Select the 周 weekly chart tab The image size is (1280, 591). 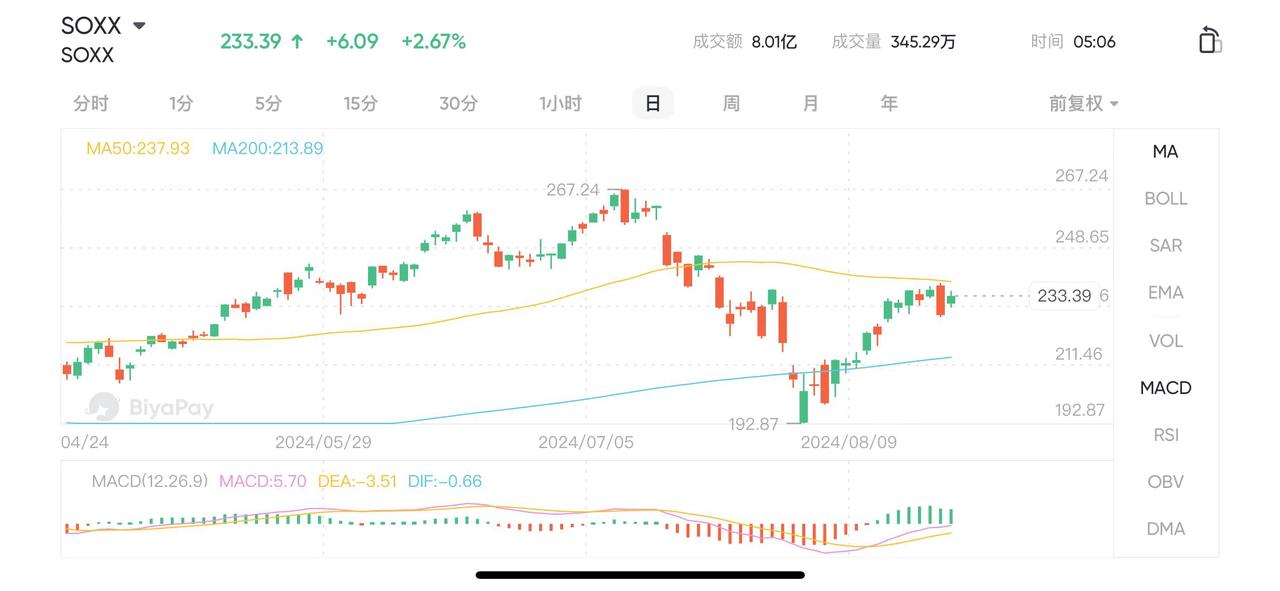tap(731, 103)
